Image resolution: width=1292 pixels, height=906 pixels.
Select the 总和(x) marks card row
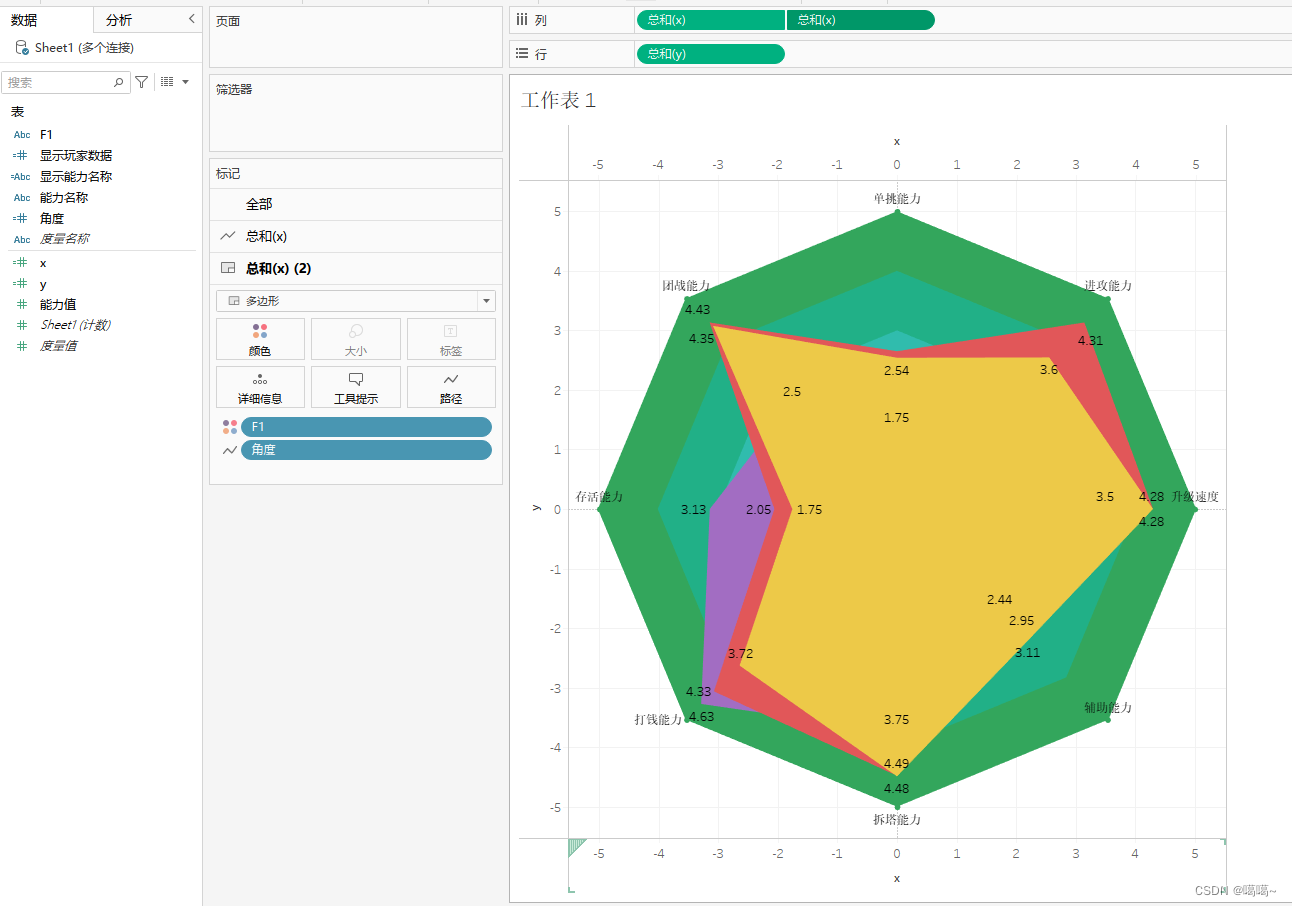click(355, 236)
